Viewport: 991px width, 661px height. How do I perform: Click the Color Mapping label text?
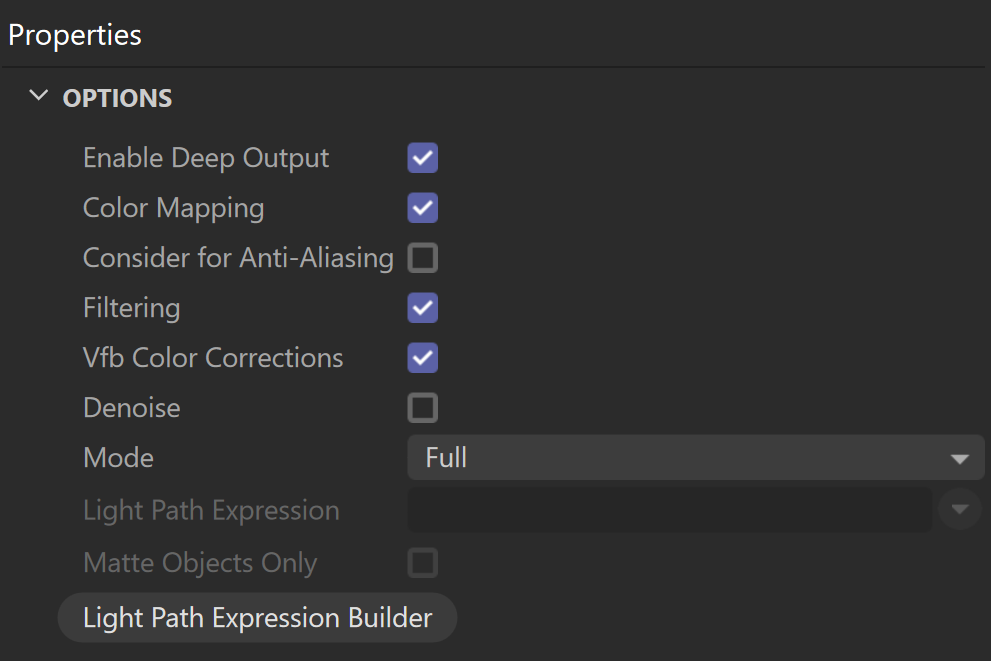(174, 209)
